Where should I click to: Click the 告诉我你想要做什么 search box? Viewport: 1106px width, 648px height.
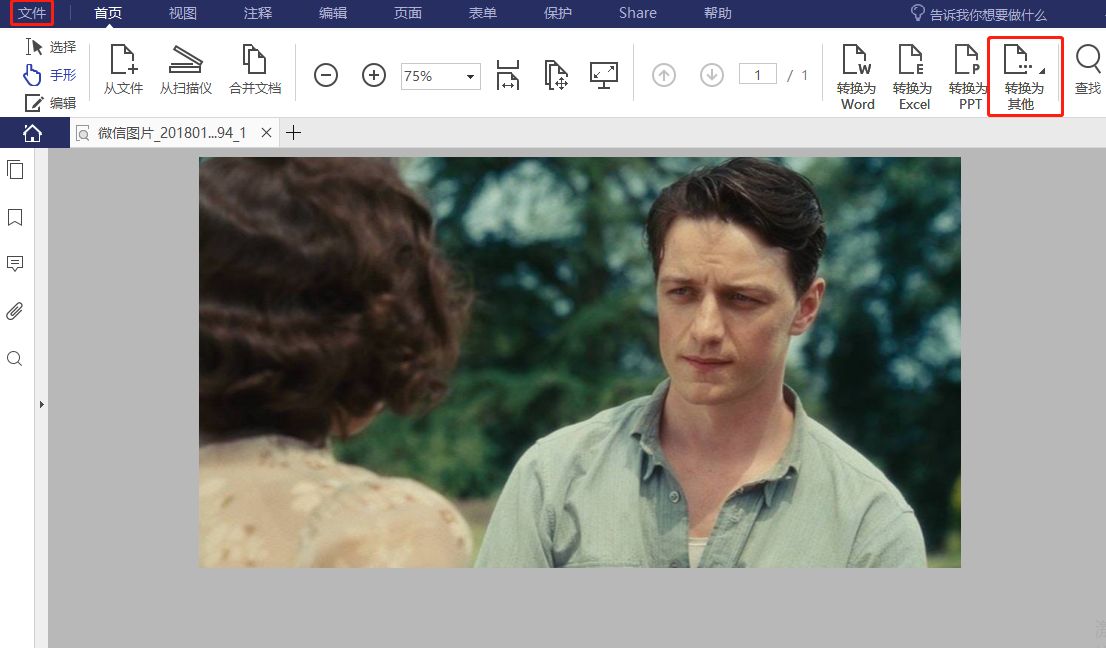[979, 14]
